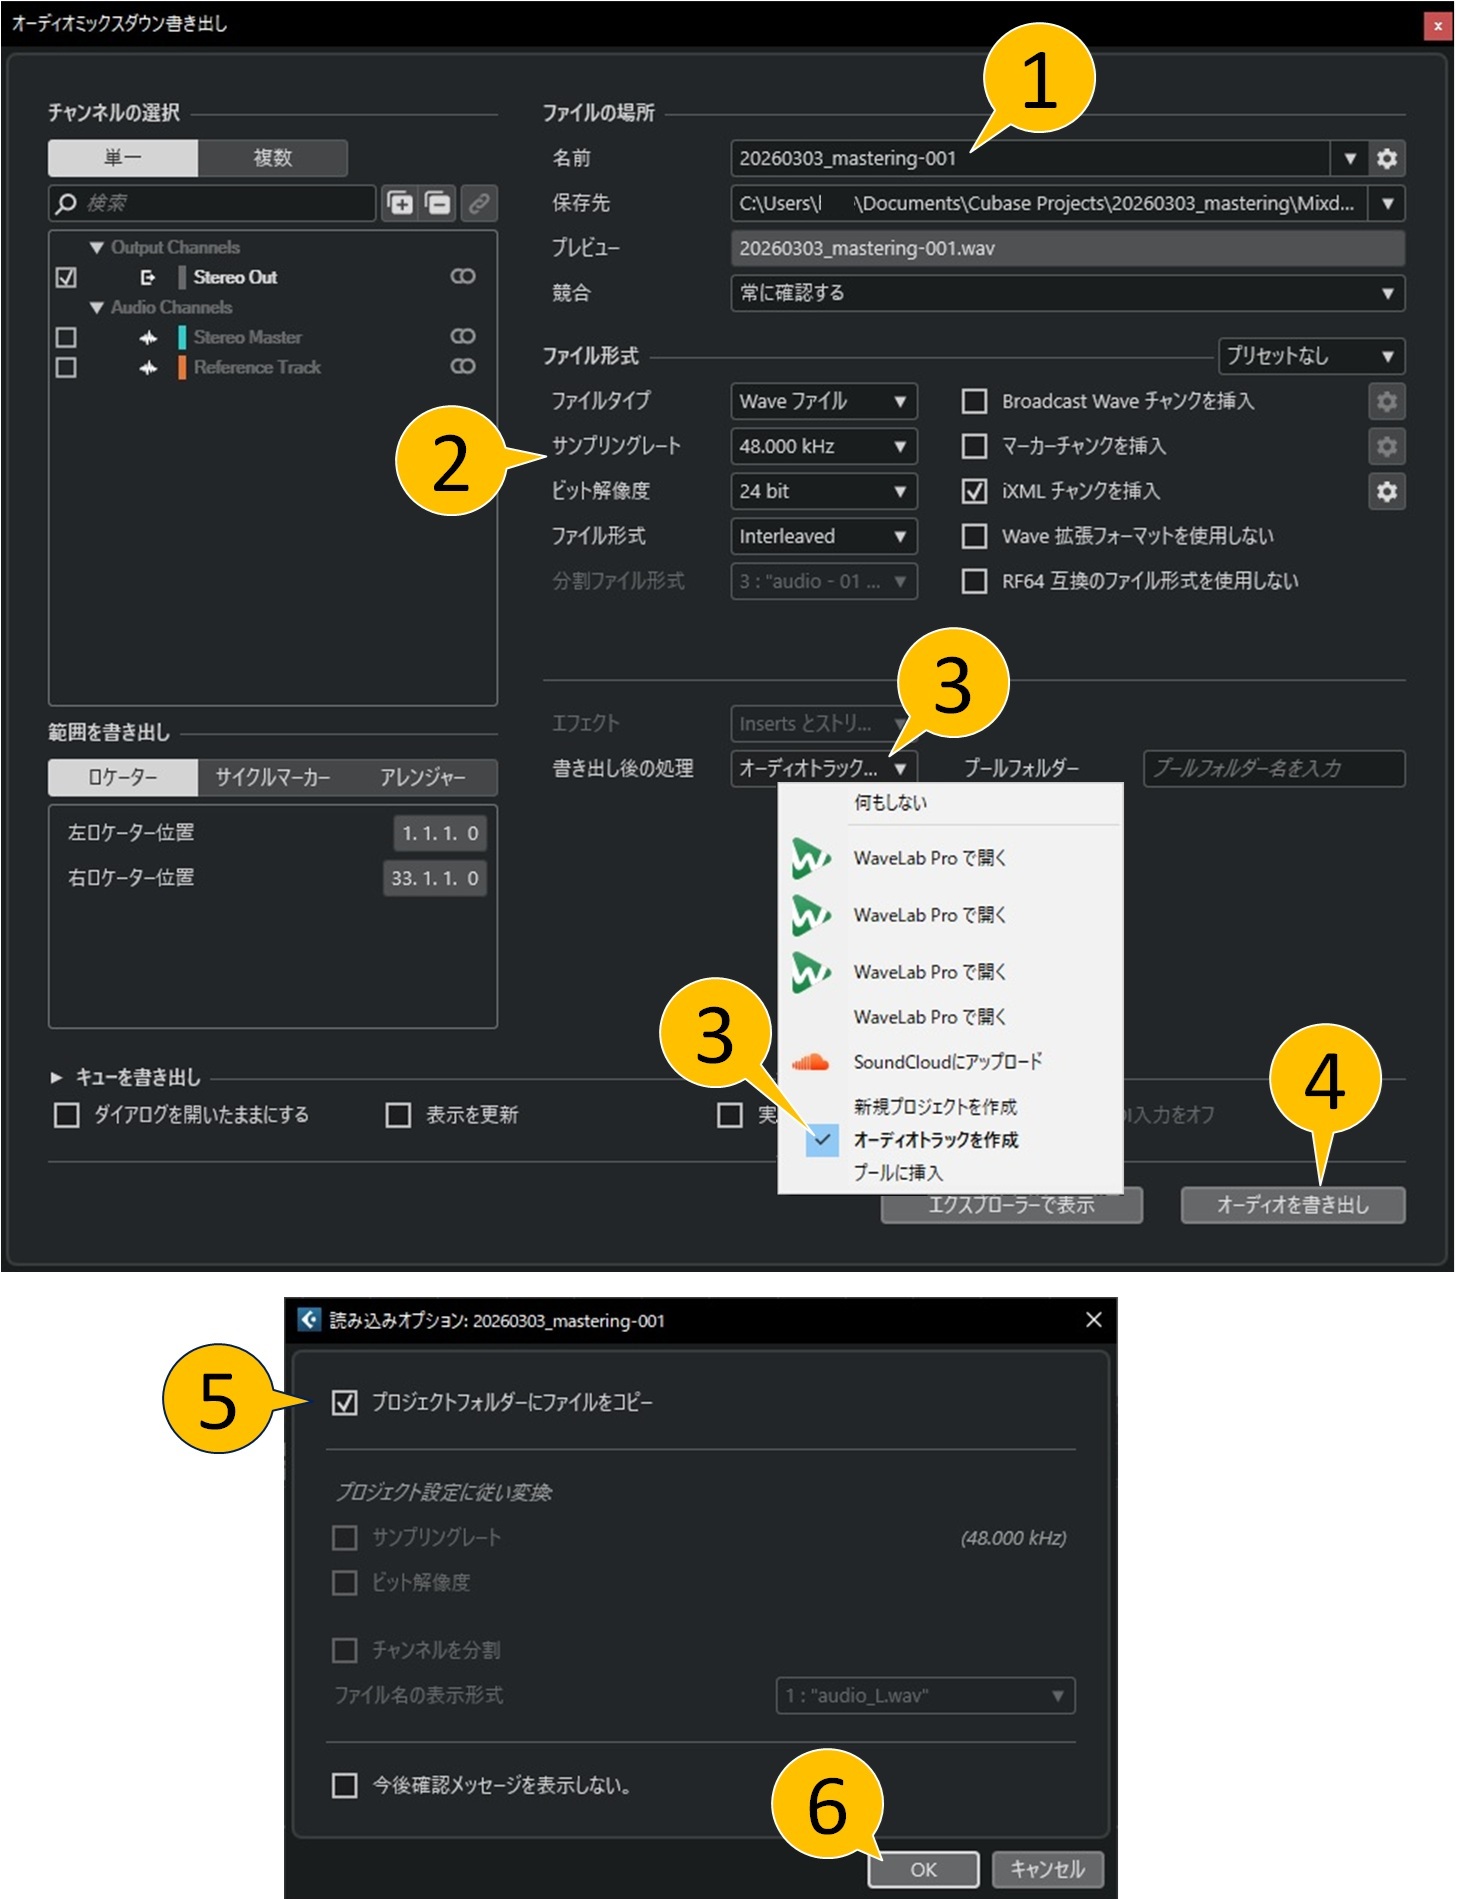
Task: Enable the Broadcast Wave chunk checkbox
Action: click(973, 401)
